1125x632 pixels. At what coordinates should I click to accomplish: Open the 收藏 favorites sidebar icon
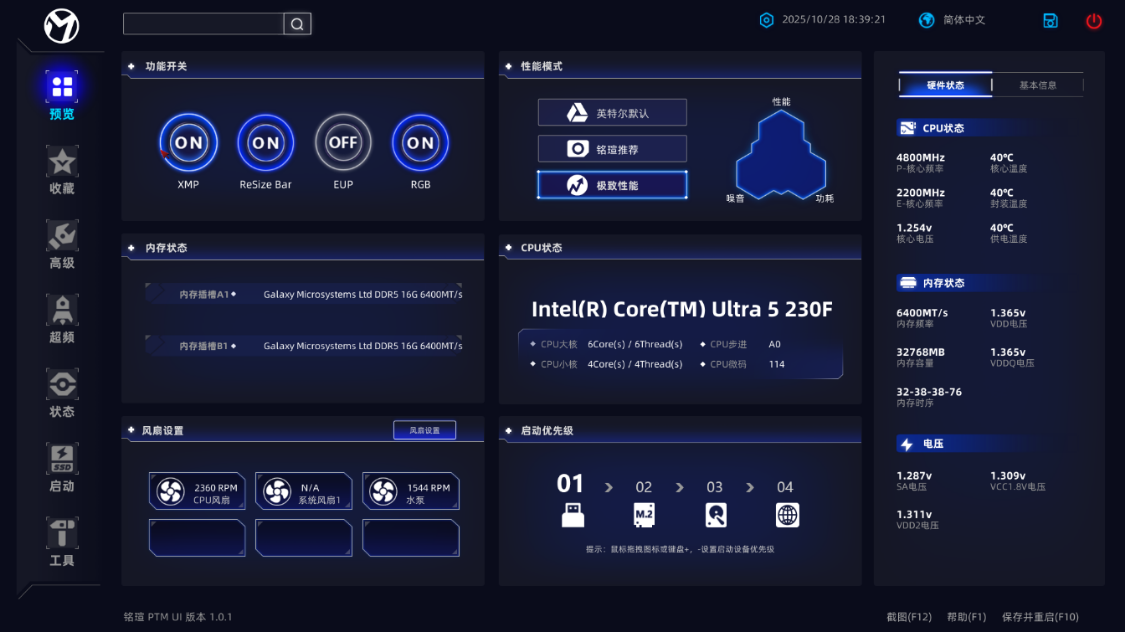(62, 162)
